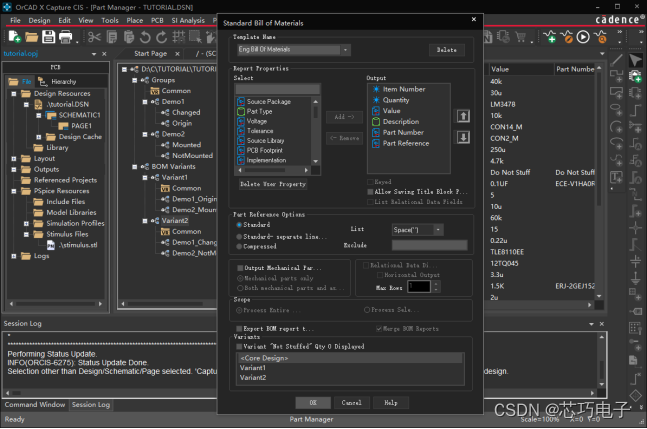Enable Allow Saving Title Block checkbox
647x429 pixels.
(x=370, y=192)
